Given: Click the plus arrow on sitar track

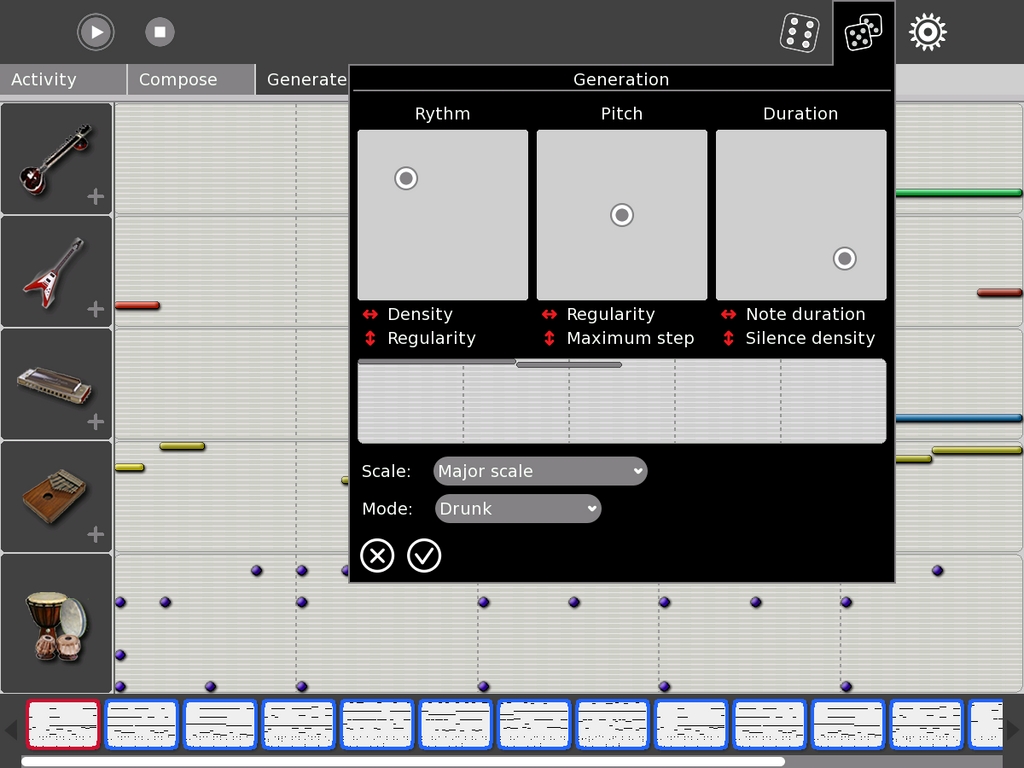Looking at the screenshot, I should (96, 197).
